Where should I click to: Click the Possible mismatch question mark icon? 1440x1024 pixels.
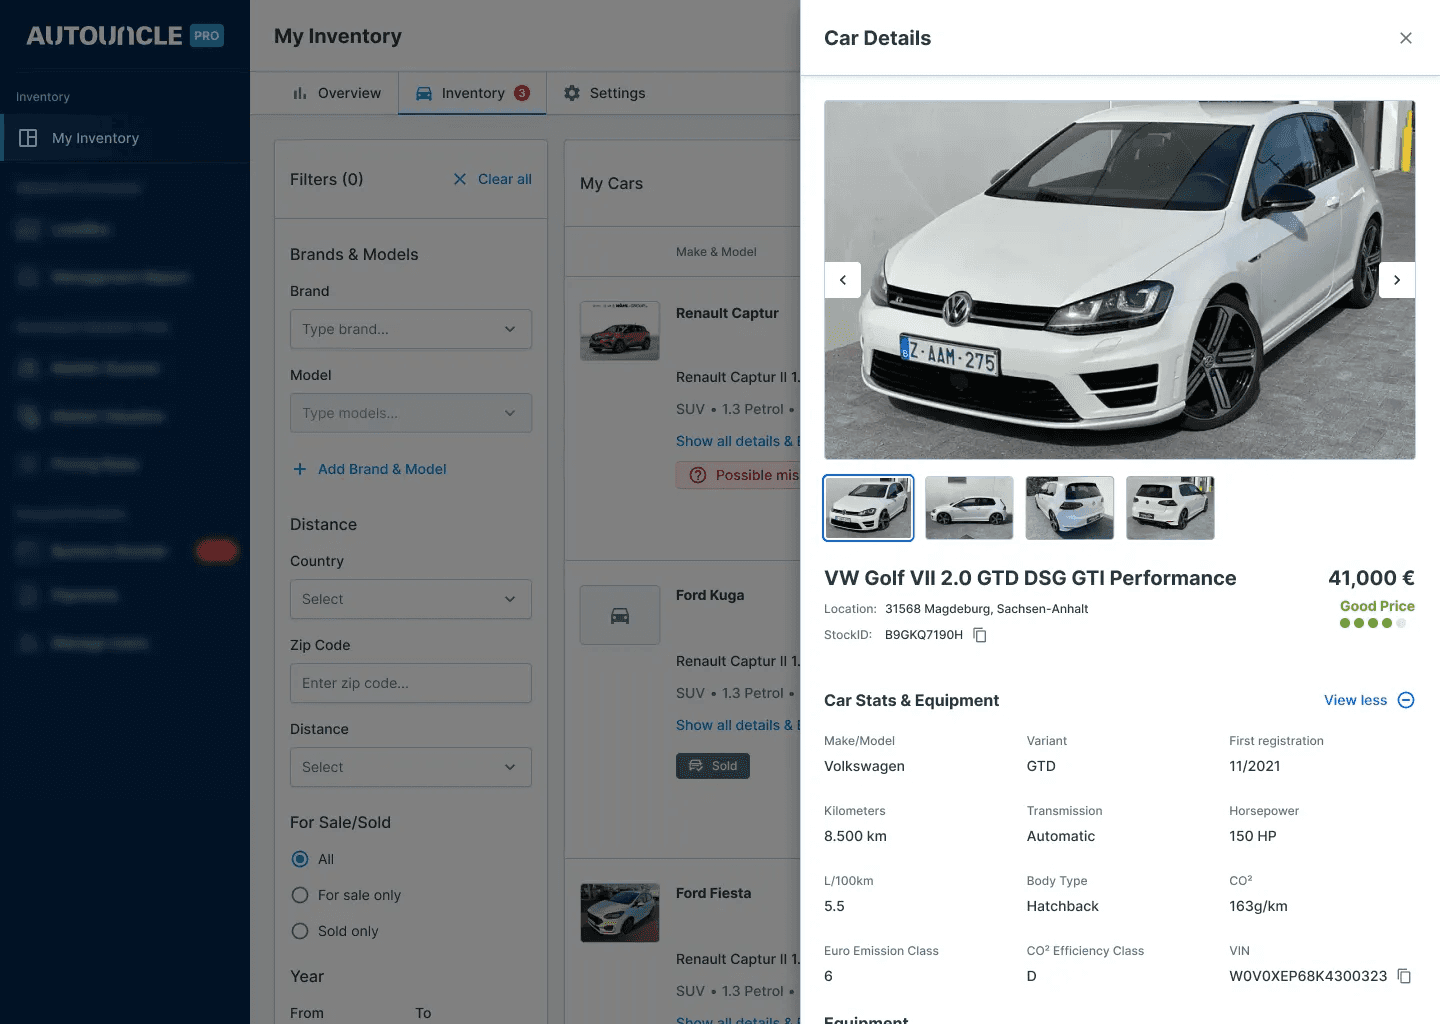coord(698,475)
